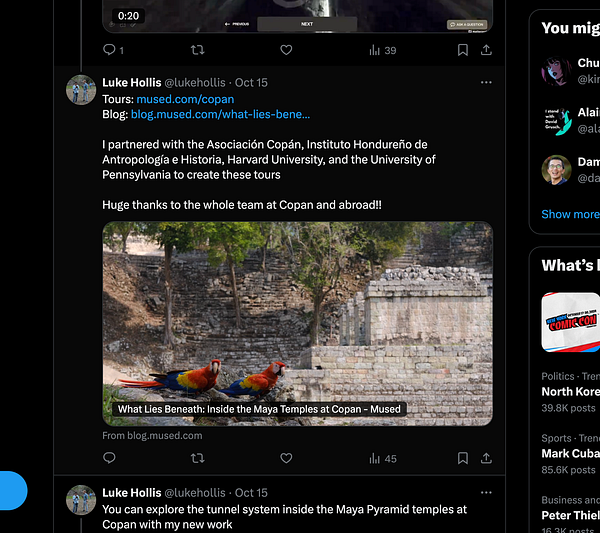600x533 pixels.
Task: Open Luke Hollis avatar on tunnel tweet
Action: (x=81, y=500)
